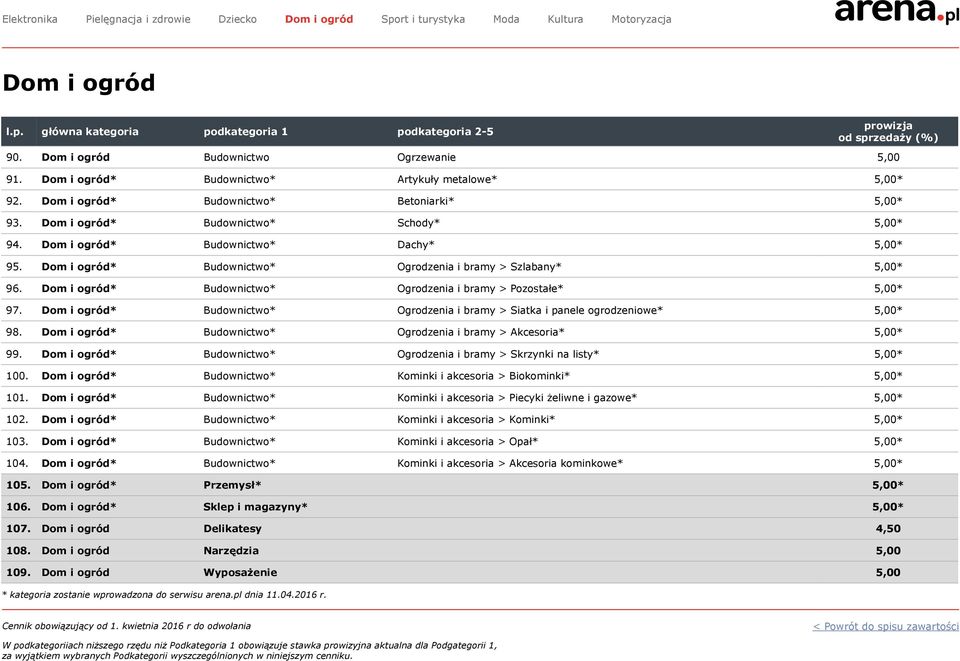
Task: Click Ogrodzenia i bramy > Pozostałe* entry
Action: (480, 288)
